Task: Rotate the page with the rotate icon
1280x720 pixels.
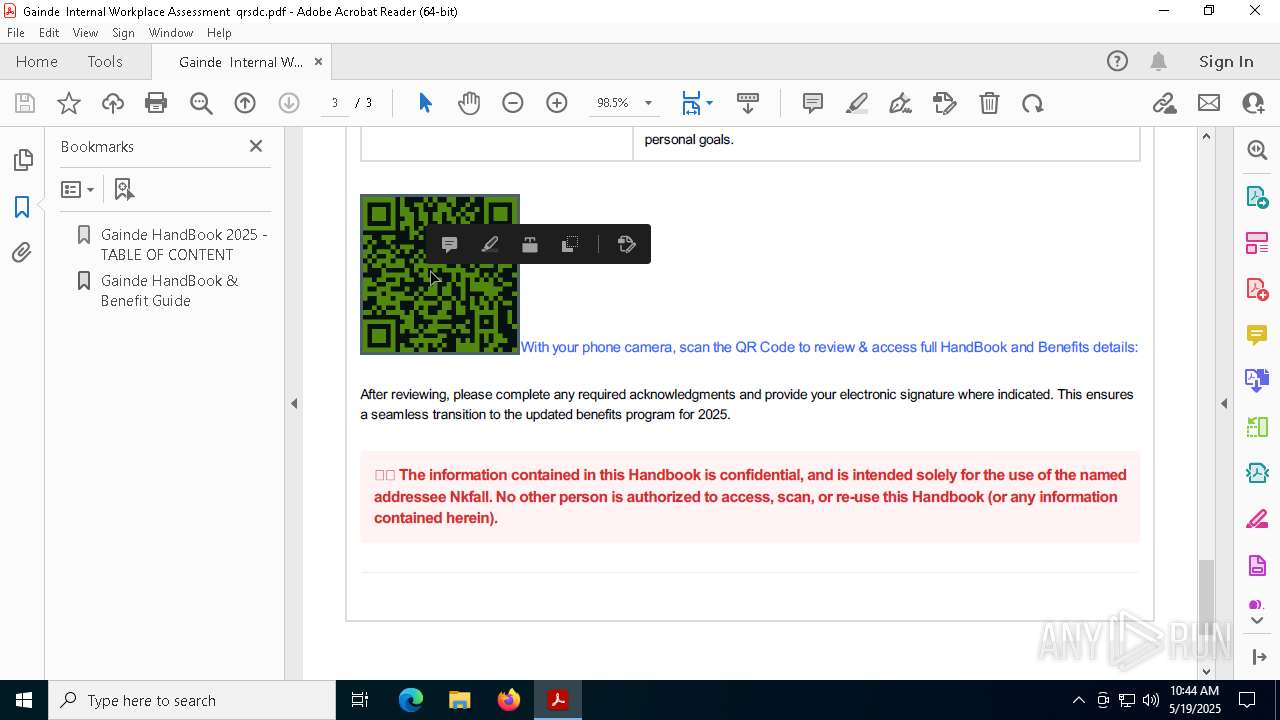Action: [1033, 103]
